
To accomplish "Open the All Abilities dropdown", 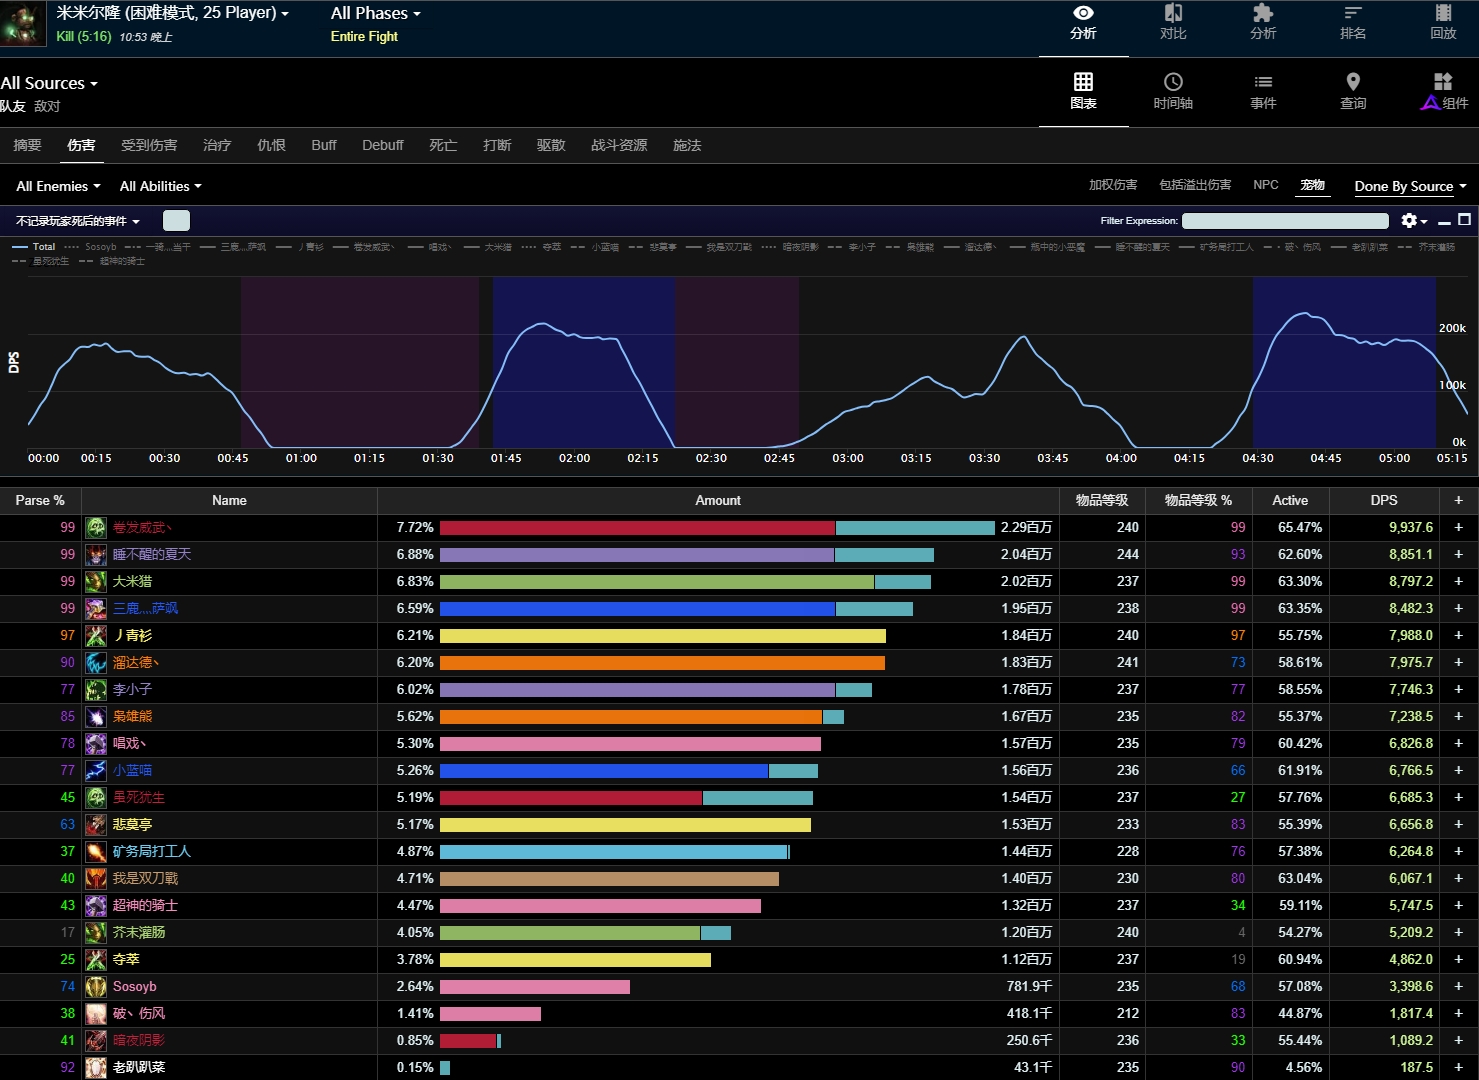I will pyautogui.click(x=160, y=186).
